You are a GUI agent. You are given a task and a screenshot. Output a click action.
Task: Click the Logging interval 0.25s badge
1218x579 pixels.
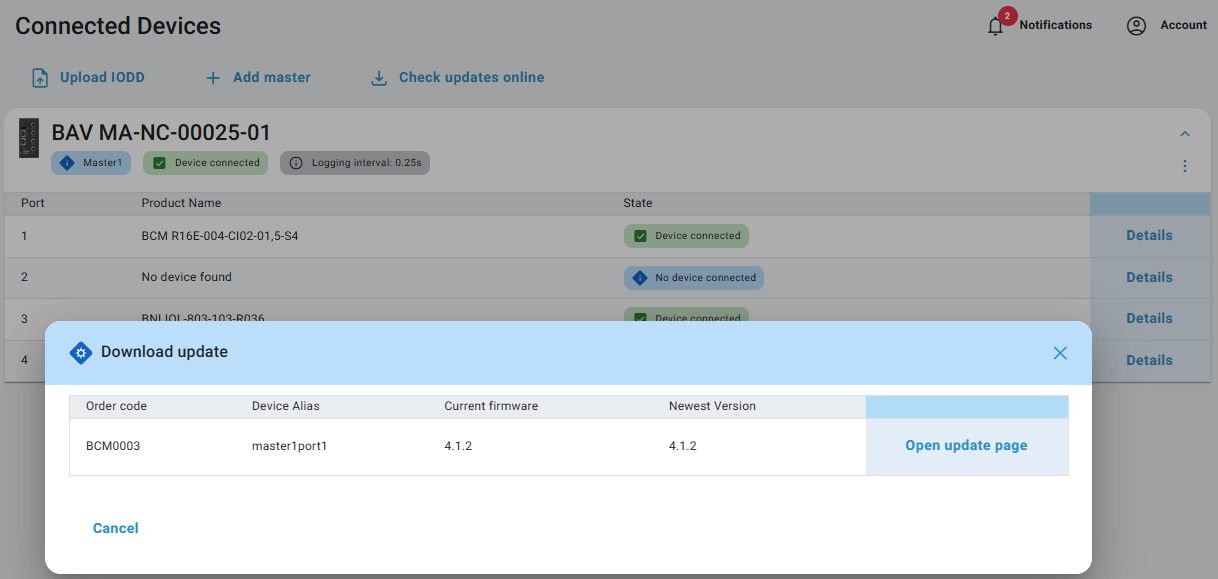click(x=355, y=163)
